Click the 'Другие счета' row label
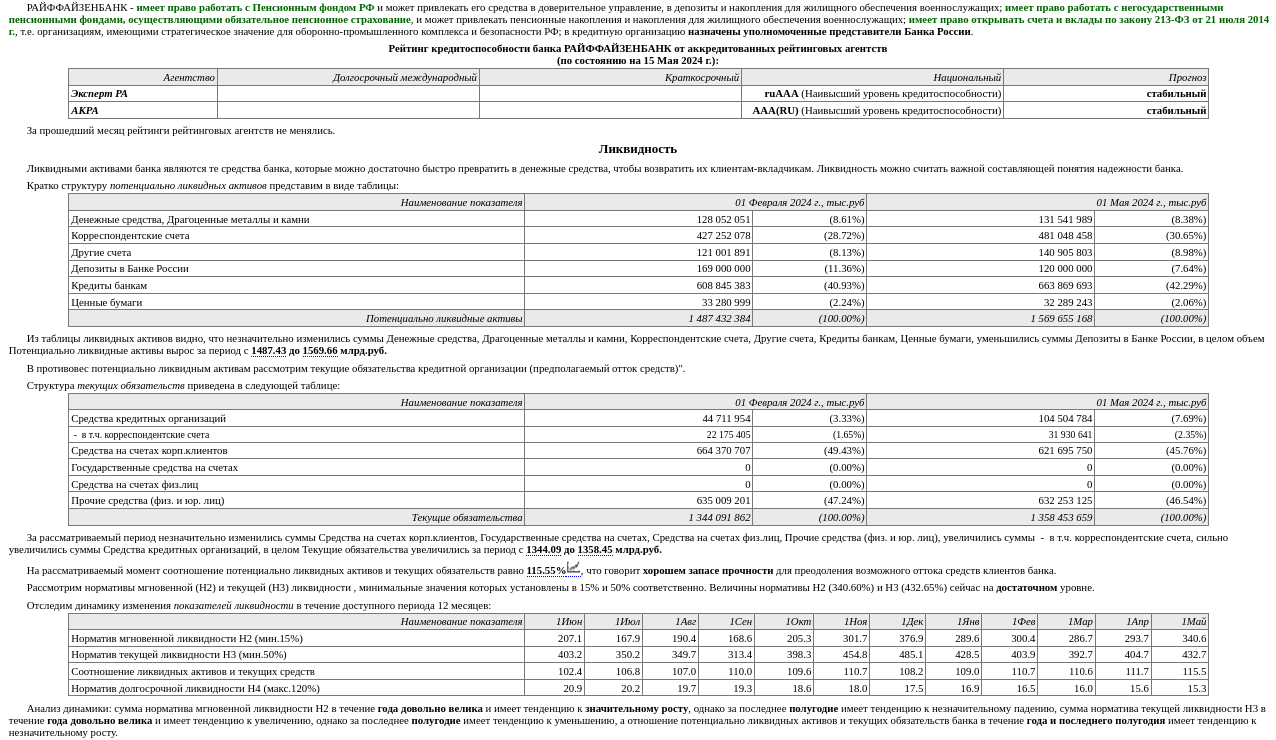This screenshot has height=740, width=1276. click(x=101, y=252)
